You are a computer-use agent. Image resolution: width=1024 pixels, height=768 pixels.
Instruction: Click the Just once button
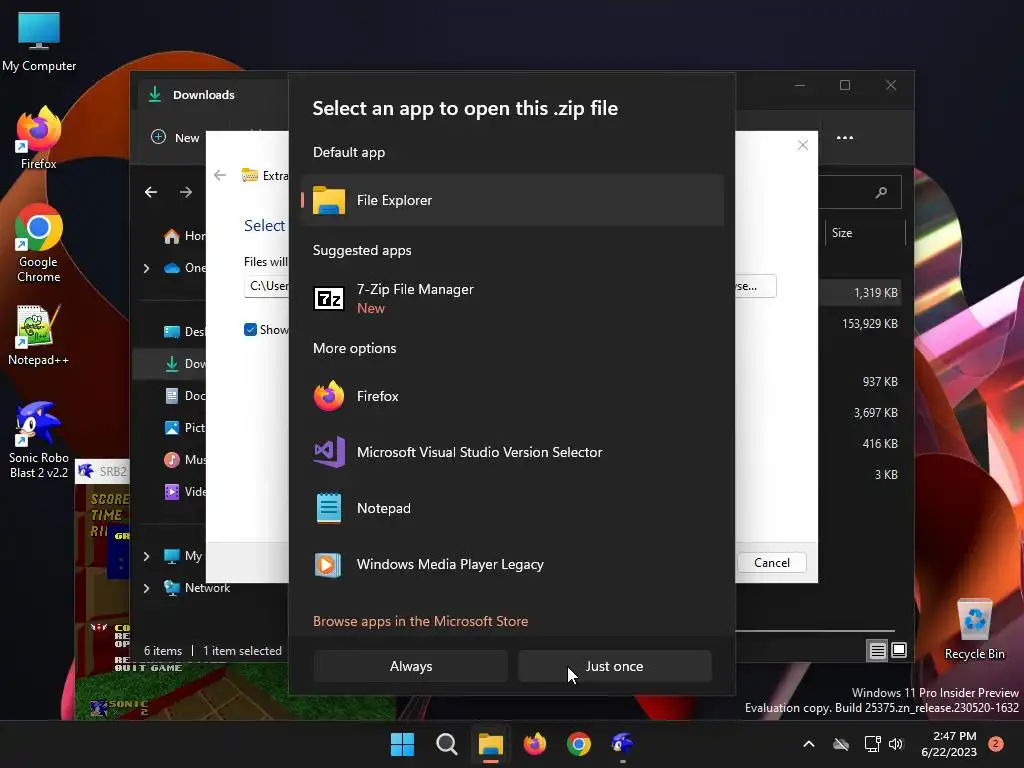coord(615,666)
